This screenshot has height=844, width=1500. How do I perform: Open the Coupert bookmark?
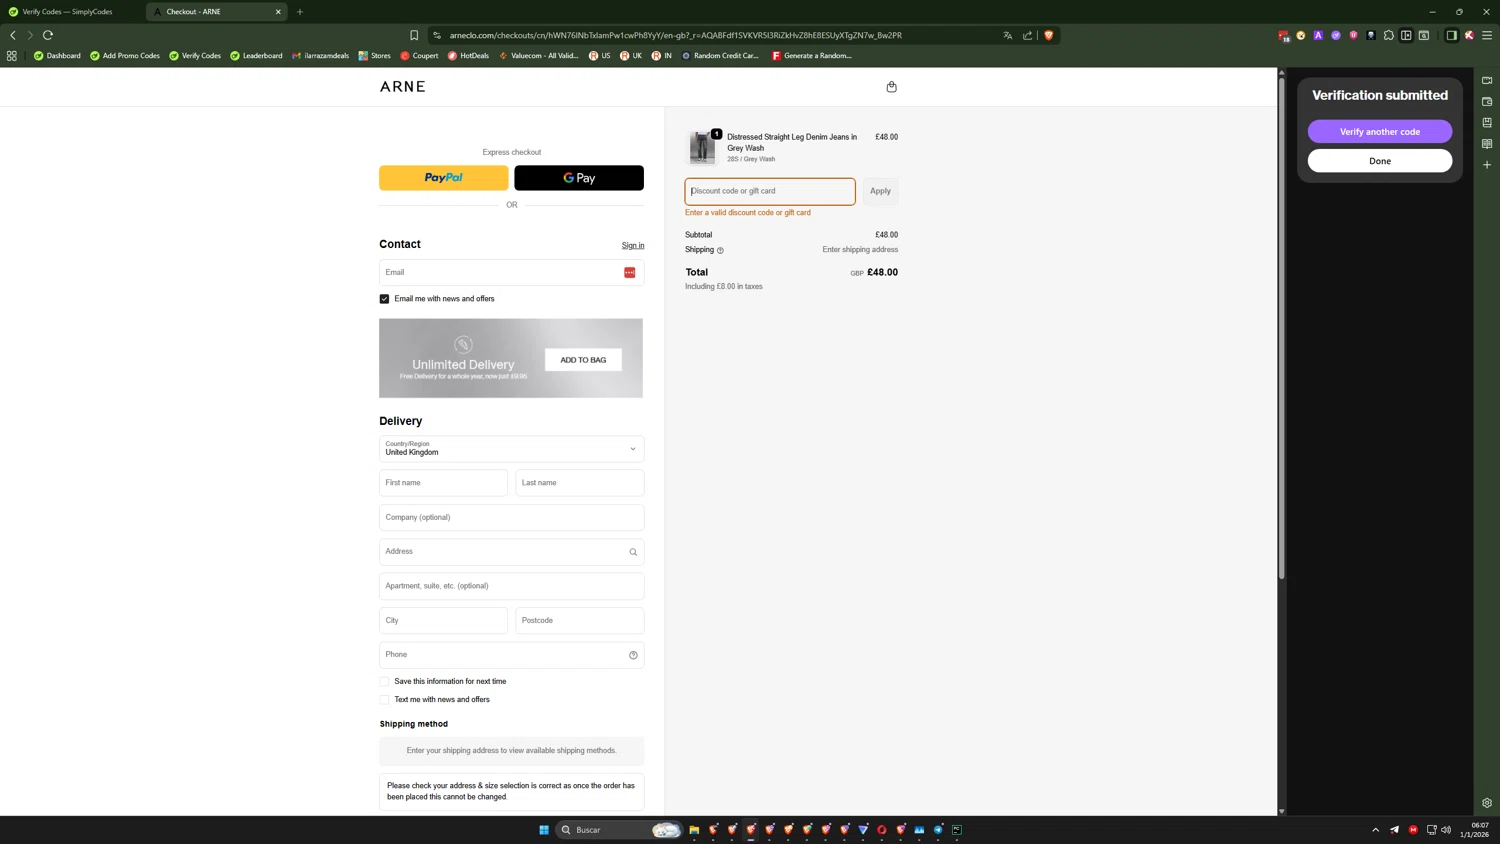[419, 56]
